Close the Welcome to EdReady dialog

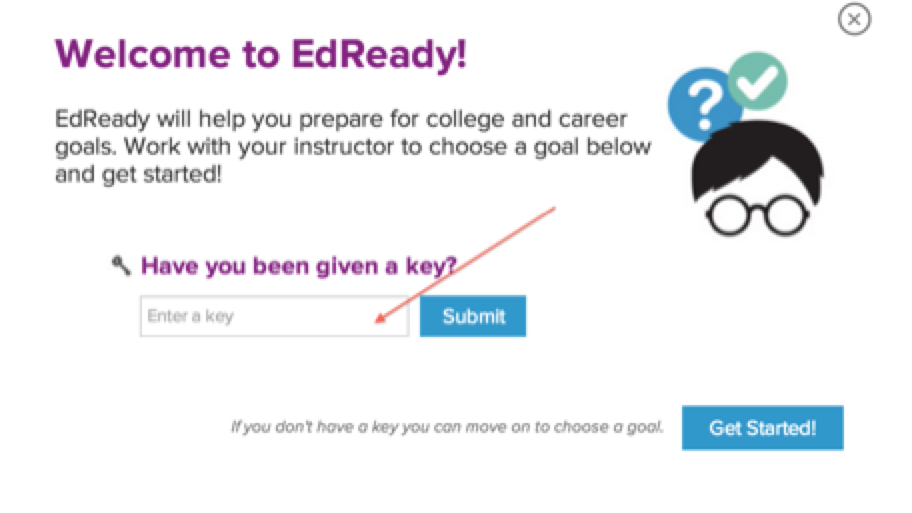(x=854, y=19)
